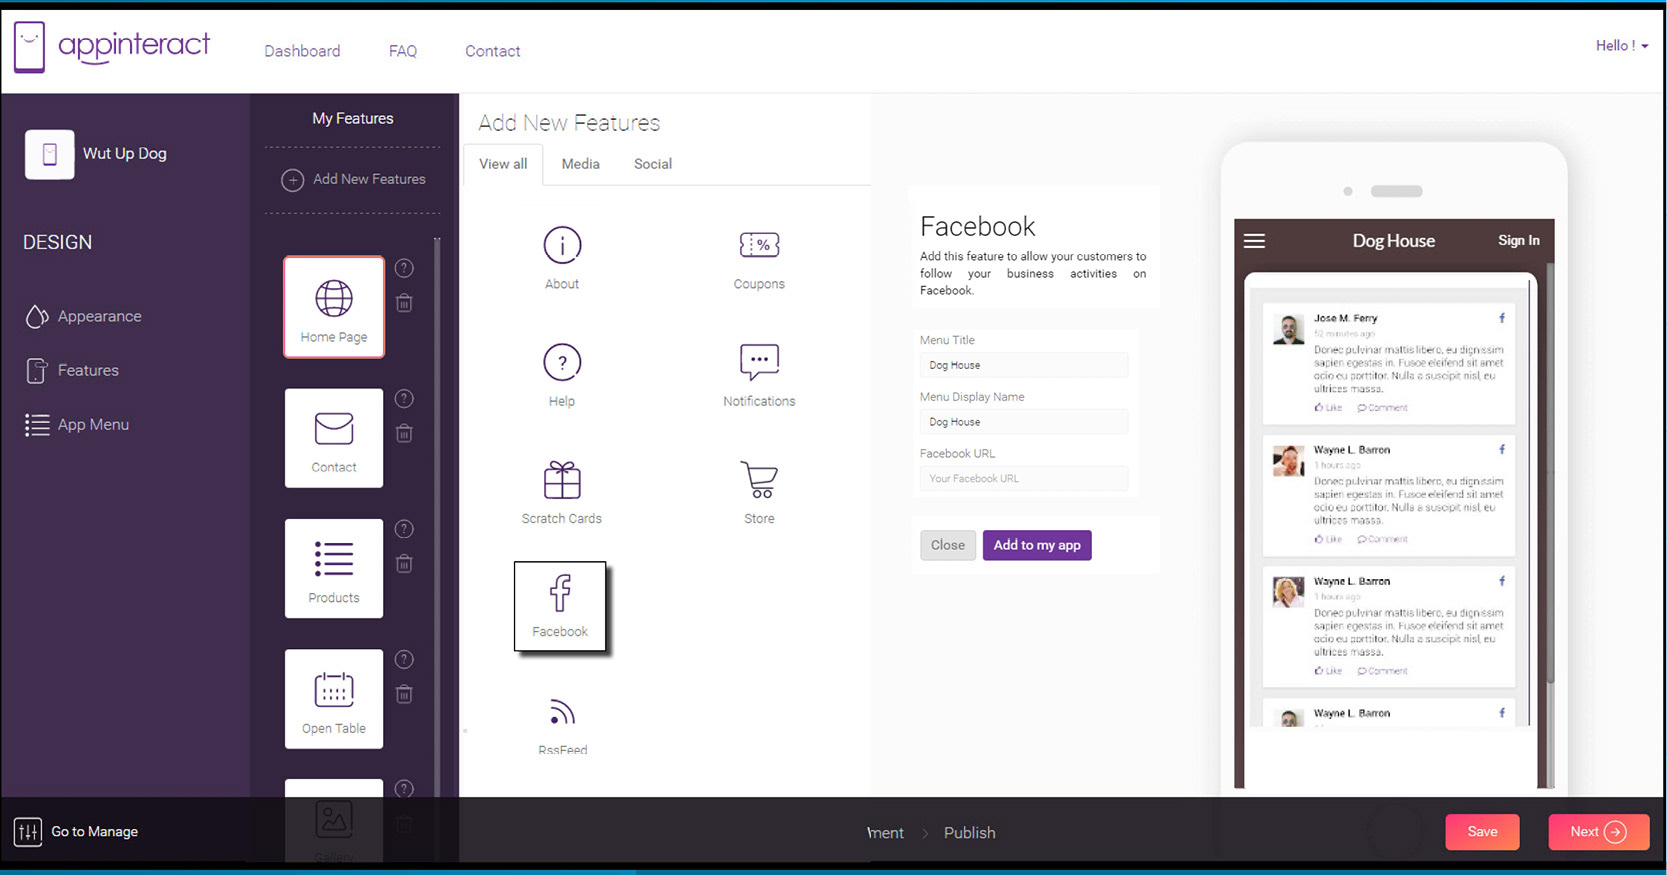Switch to the View all tab
The height and width of the screenshot is (875, 1667).
[x=503, y=164]
